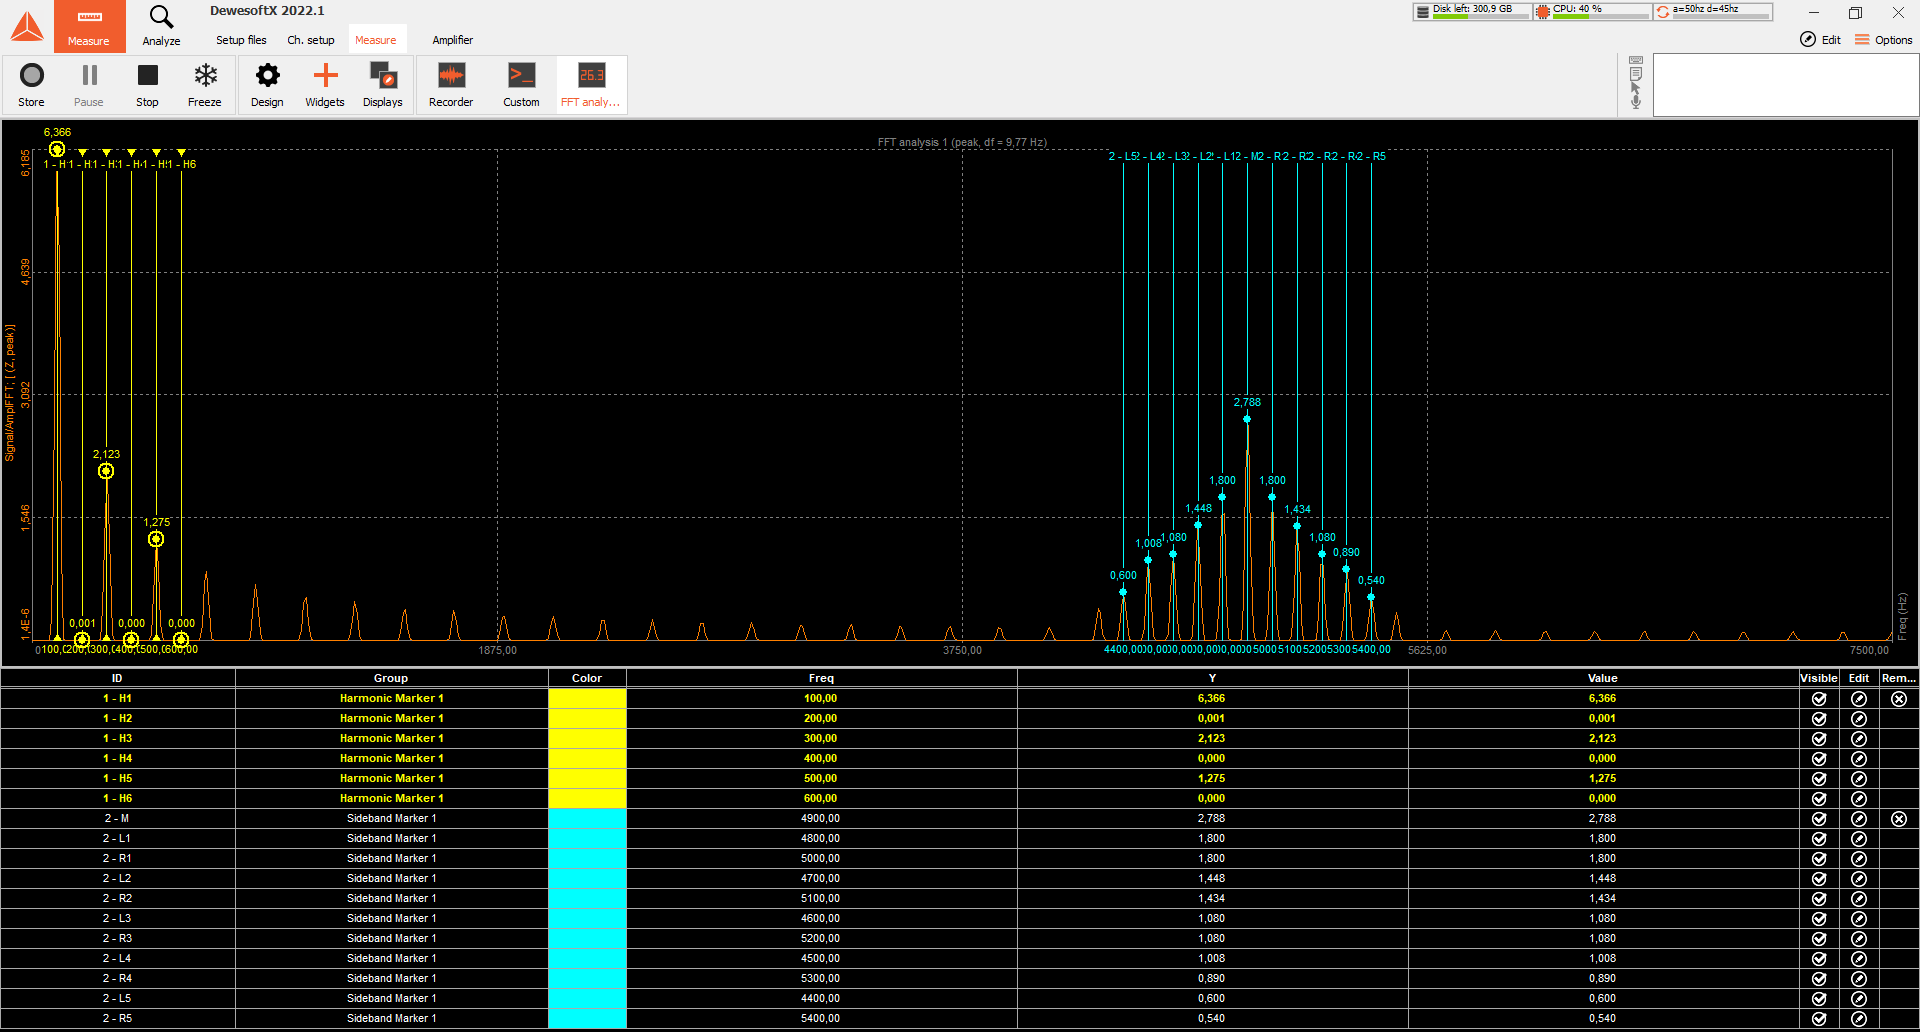The image size is (1920, 1032).
Task: Edit the 2 - L1 sideband marker
Action: 1859,839
